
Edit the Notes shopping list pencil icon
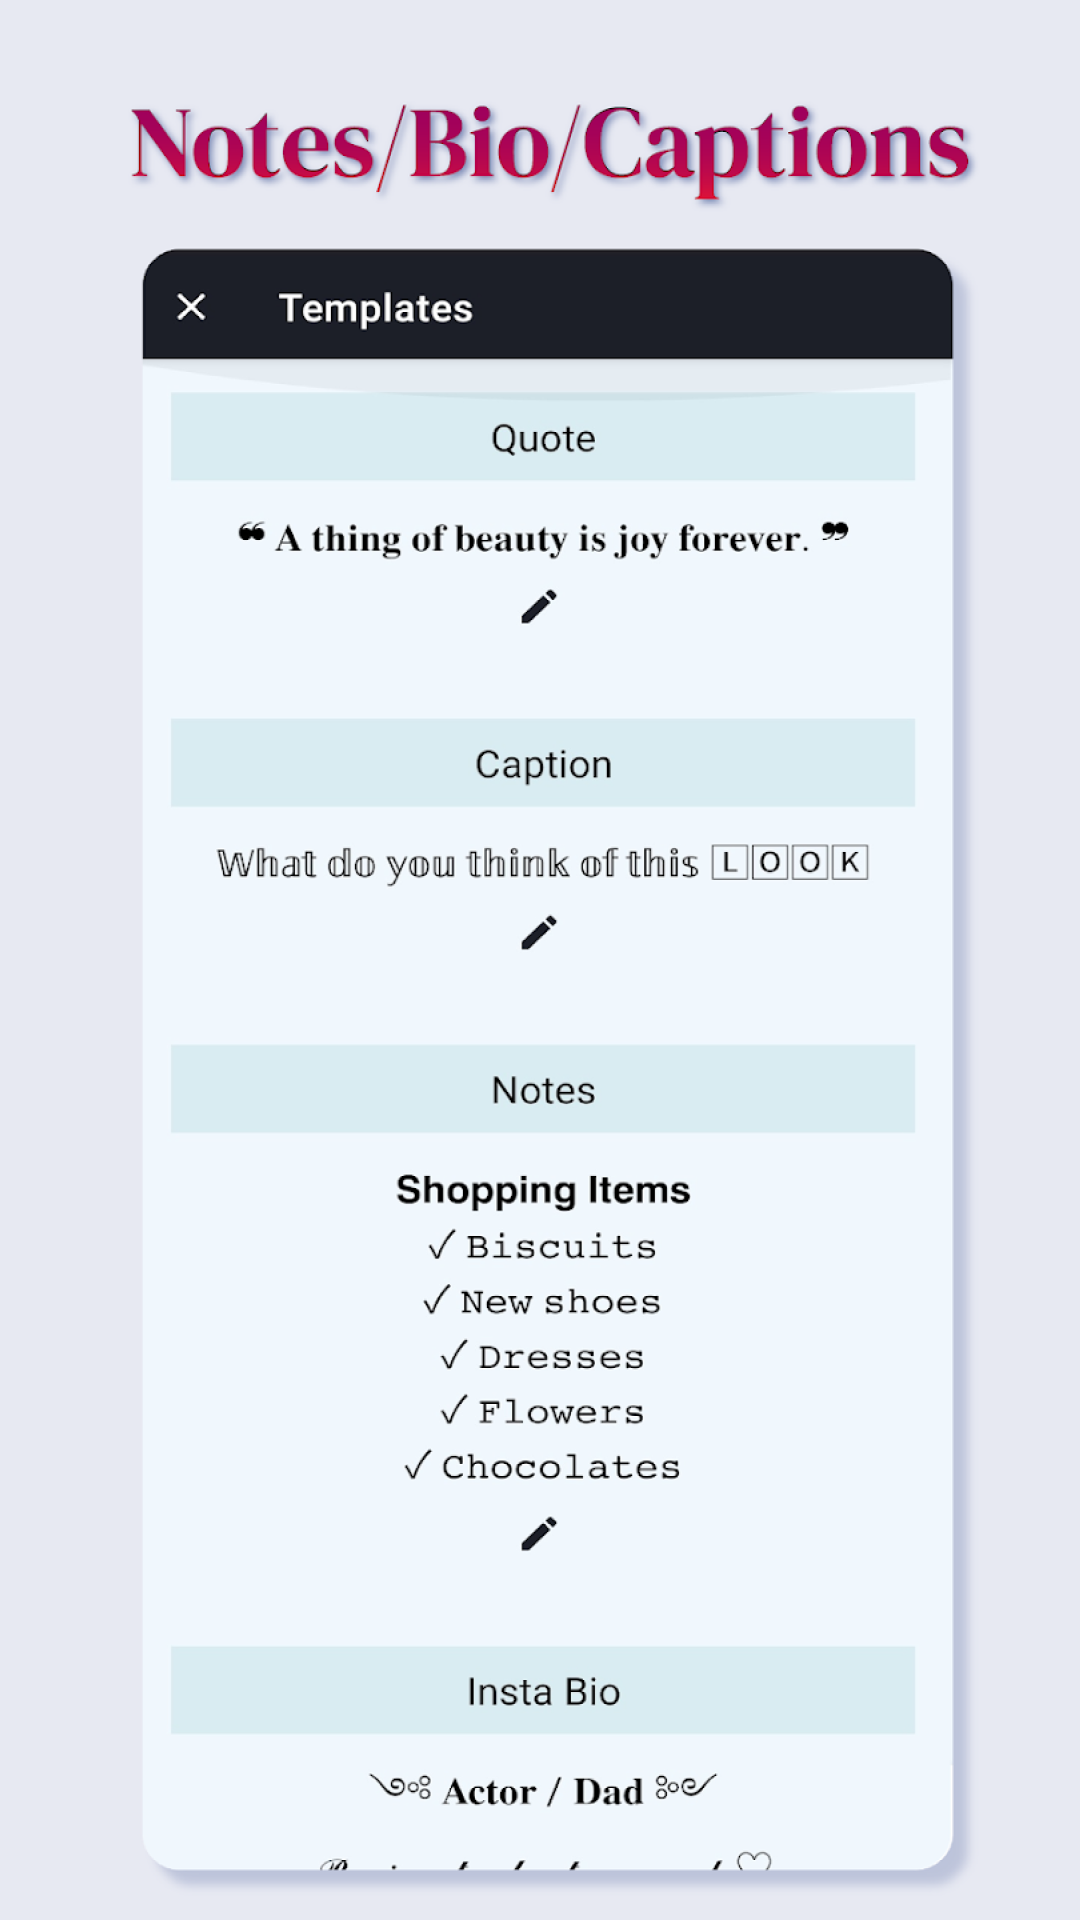point(539,1534)
